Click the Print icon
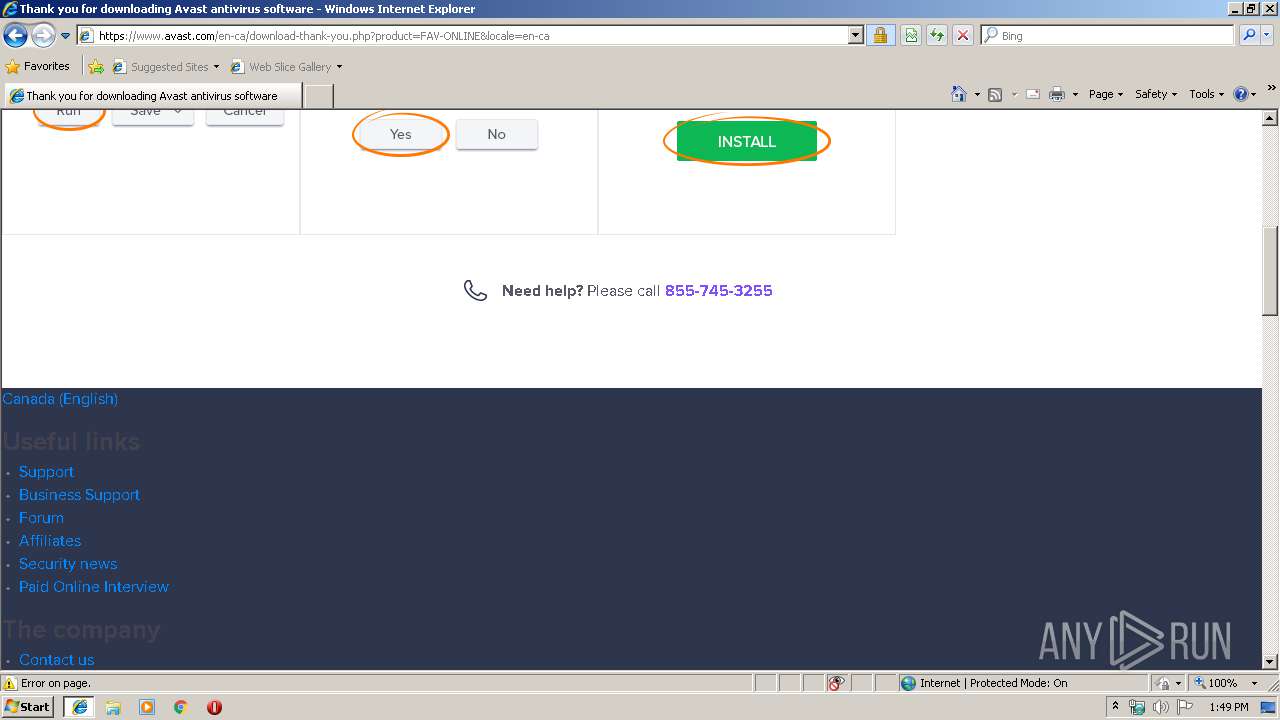The width and height of the screenshot is (1280, 720). point(1057,94)
